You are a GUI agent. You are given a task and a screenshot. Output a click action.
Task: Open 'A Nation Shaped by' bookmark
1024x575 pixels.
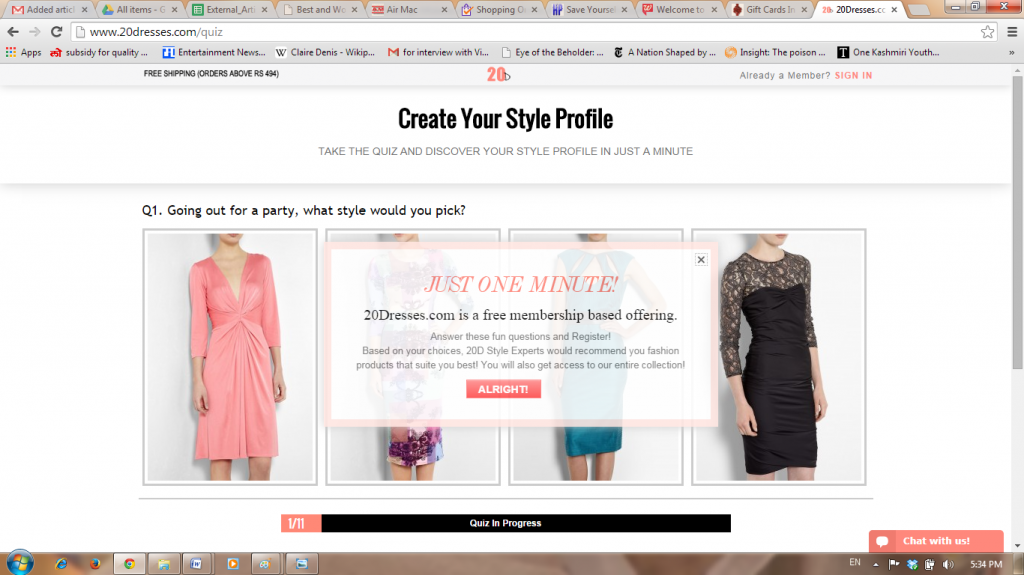click(664, 52)
